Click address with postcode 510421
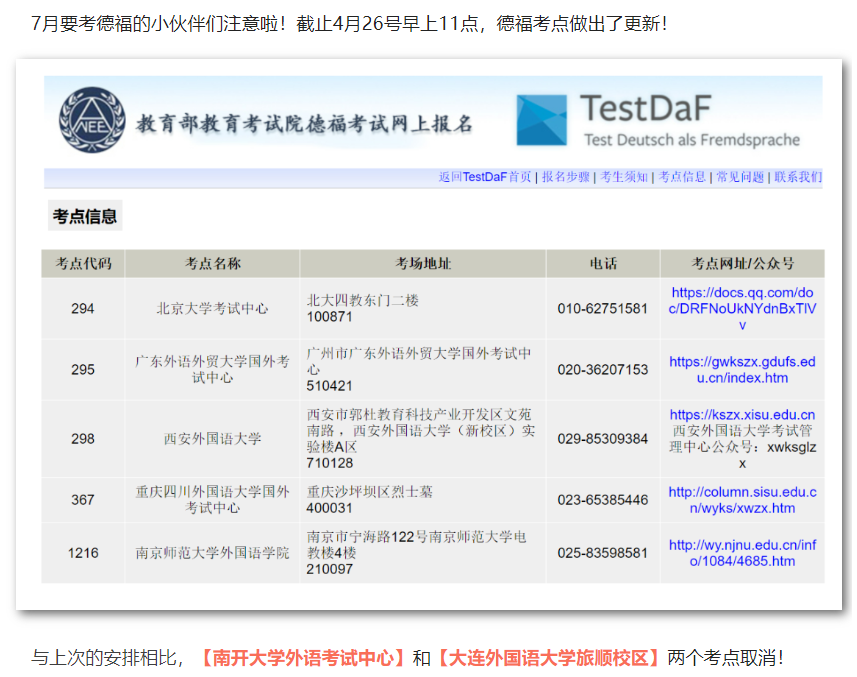This screenshot has height=677, width=857. point(419,370)
